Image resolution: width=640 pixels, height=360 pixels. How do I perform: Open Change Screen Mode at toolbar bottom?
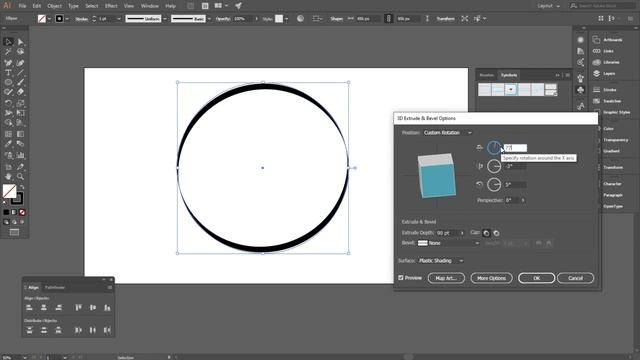click(x=14, y=232)
